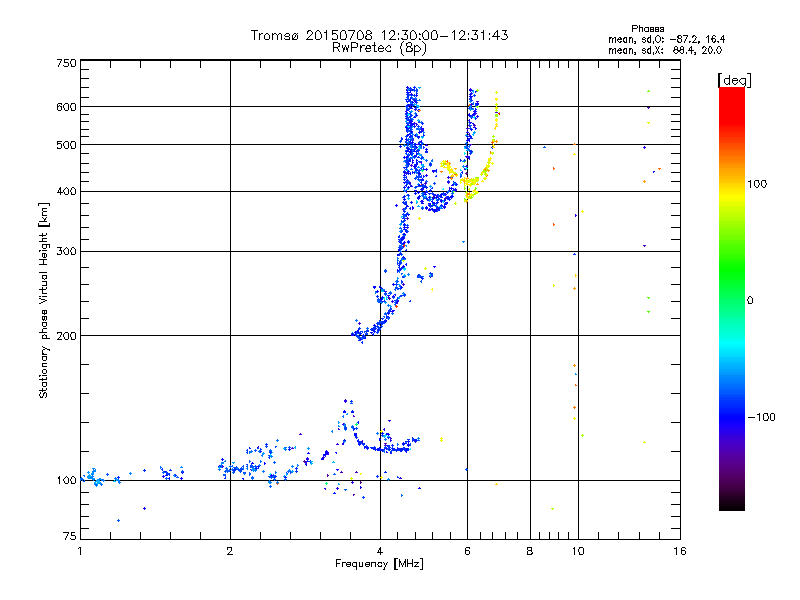Click the 'Frequency [MHz]' axis title
800x600 pixels.
pyautogui.click(x=379, y=564)
